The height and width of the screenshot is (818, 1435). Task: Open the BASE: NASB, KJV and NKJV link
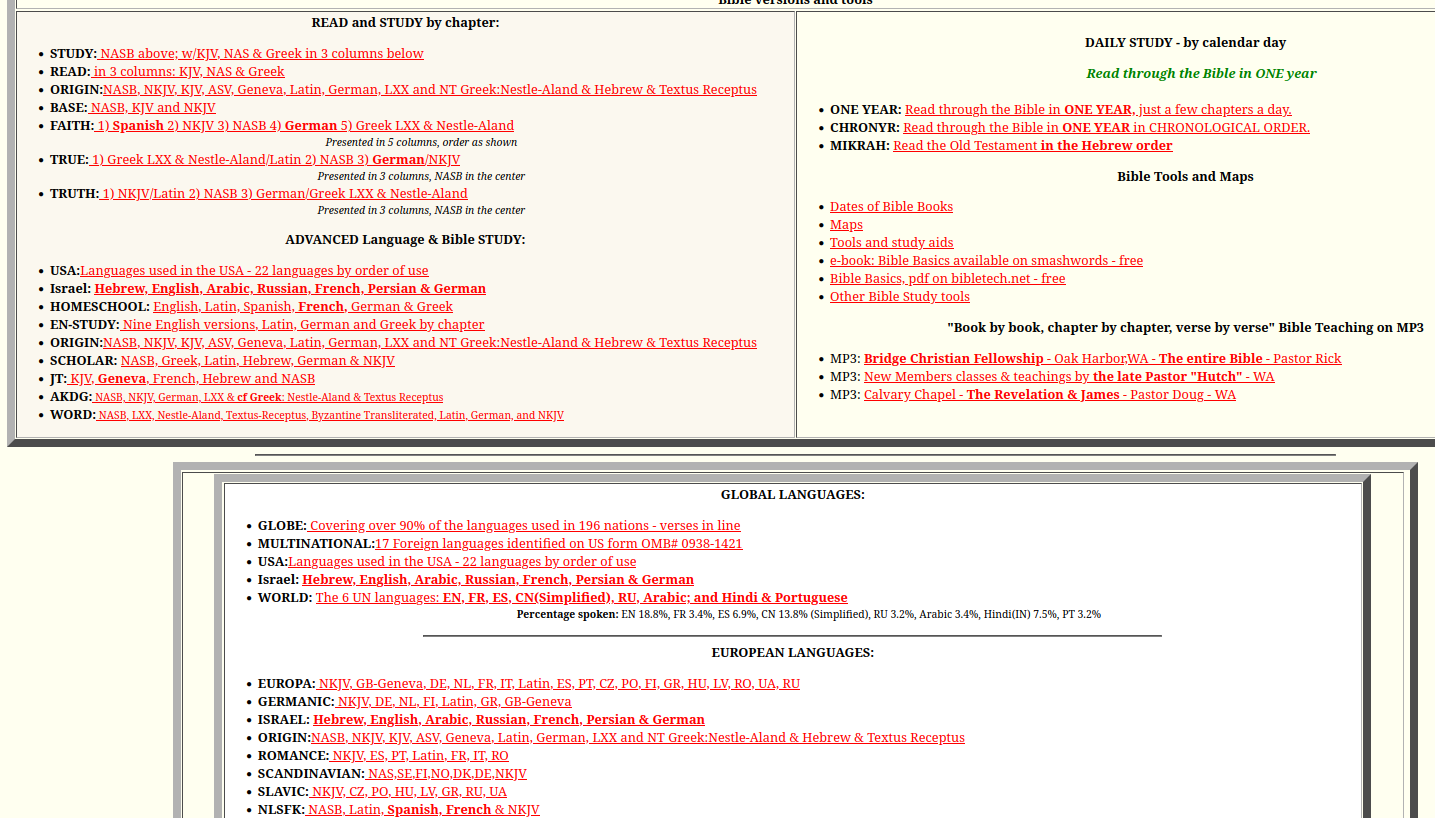tap(152, 108)
